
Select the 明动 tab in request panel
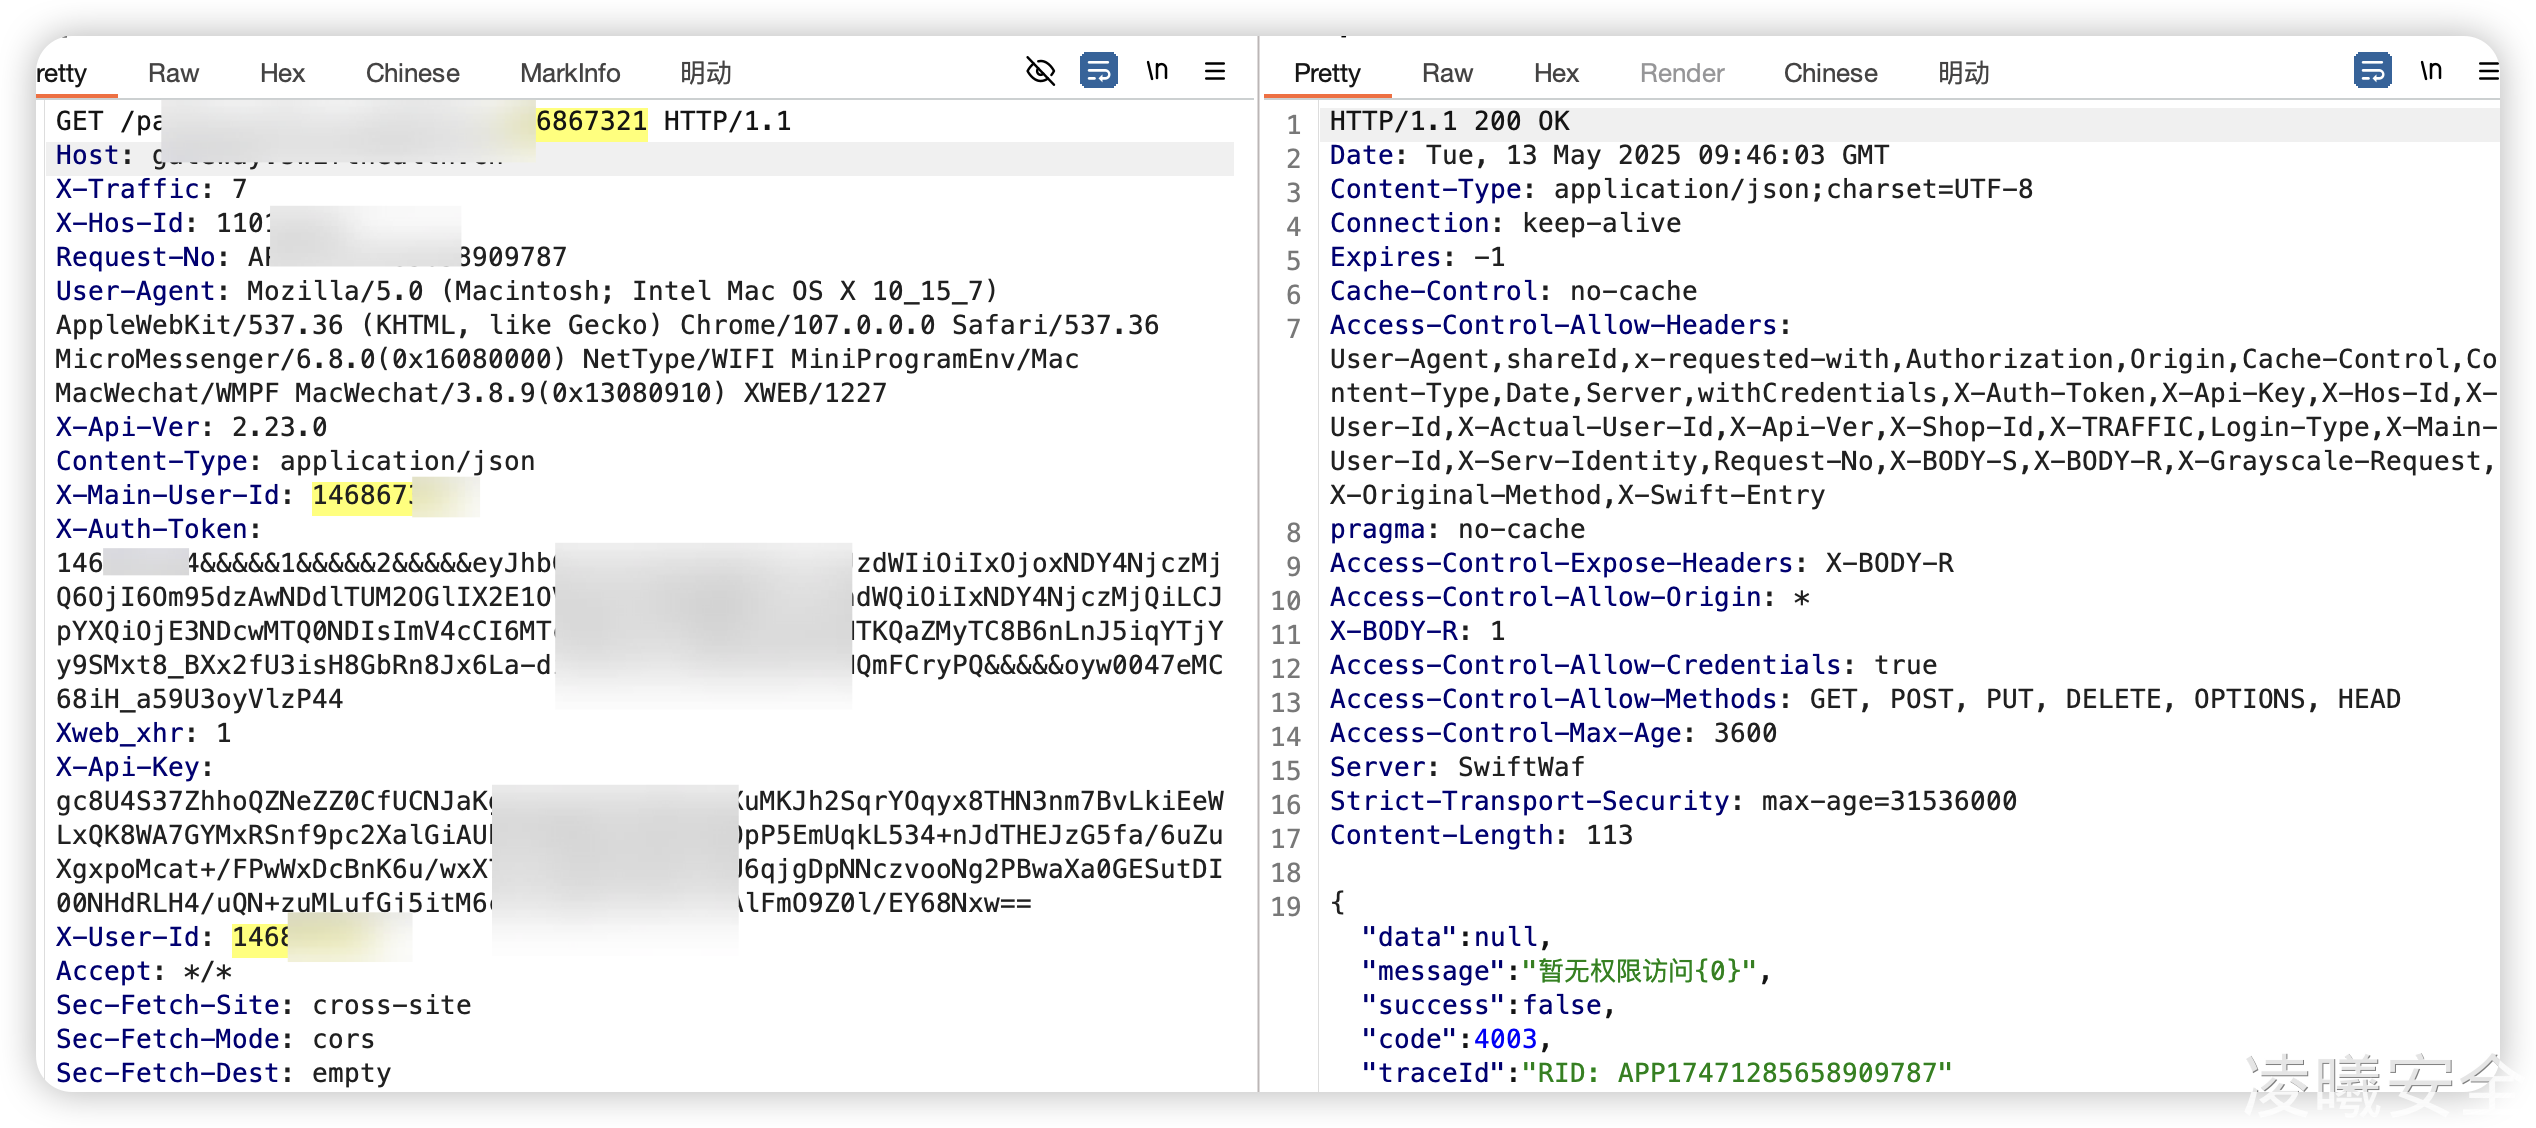(x=705, y=73)
